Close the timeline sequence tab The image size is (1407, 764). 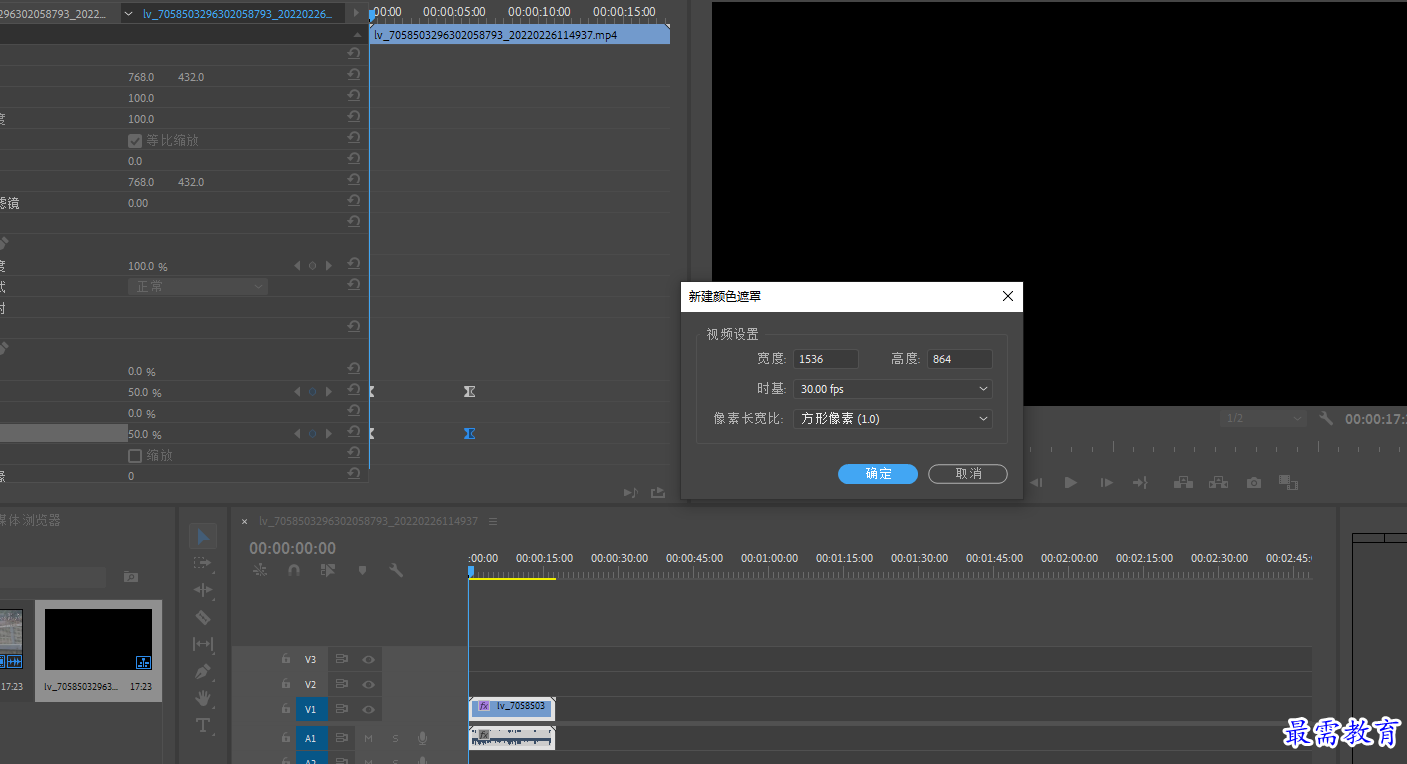[x=244, y=521]
